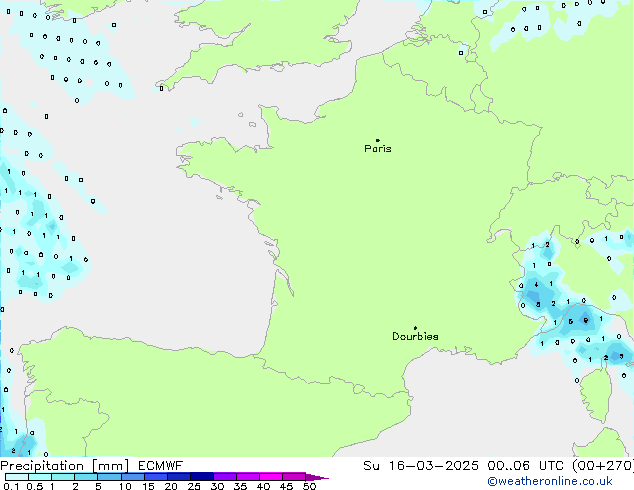Select the 5–10 mm legend swatch
634x490 pixels.
click(109, 477)
